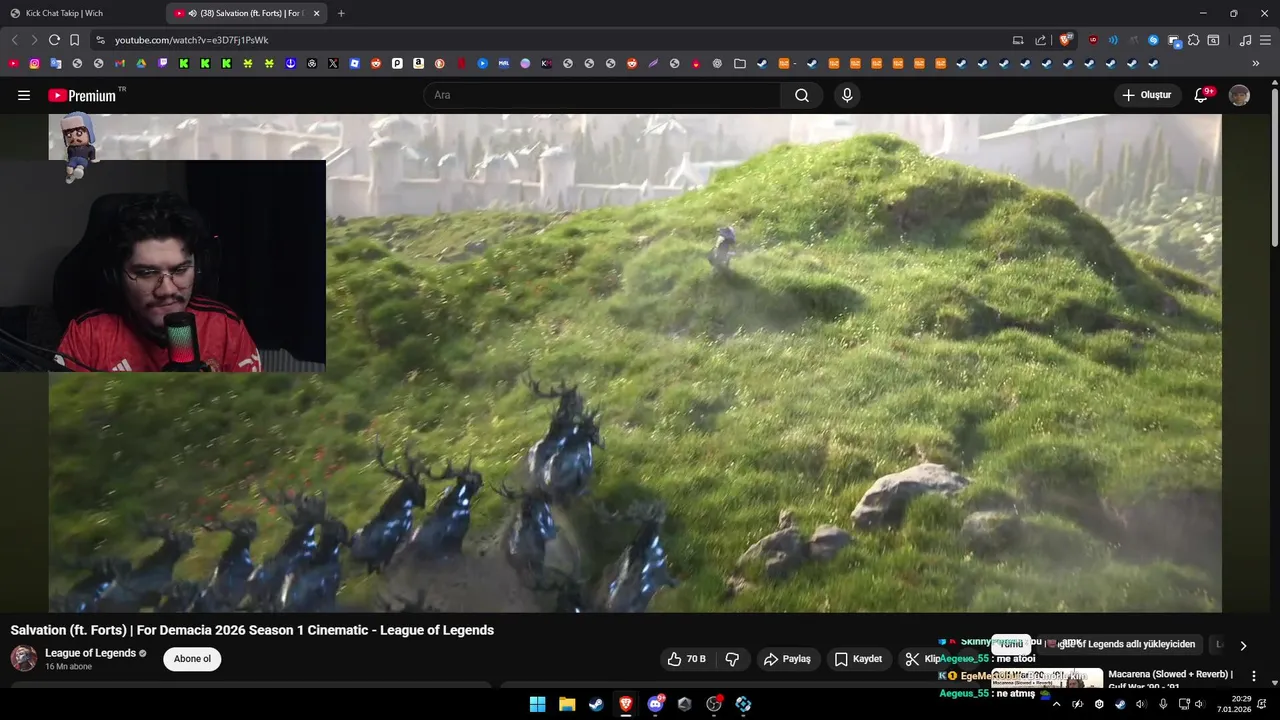Click the share page icon in address bar

1040,40
